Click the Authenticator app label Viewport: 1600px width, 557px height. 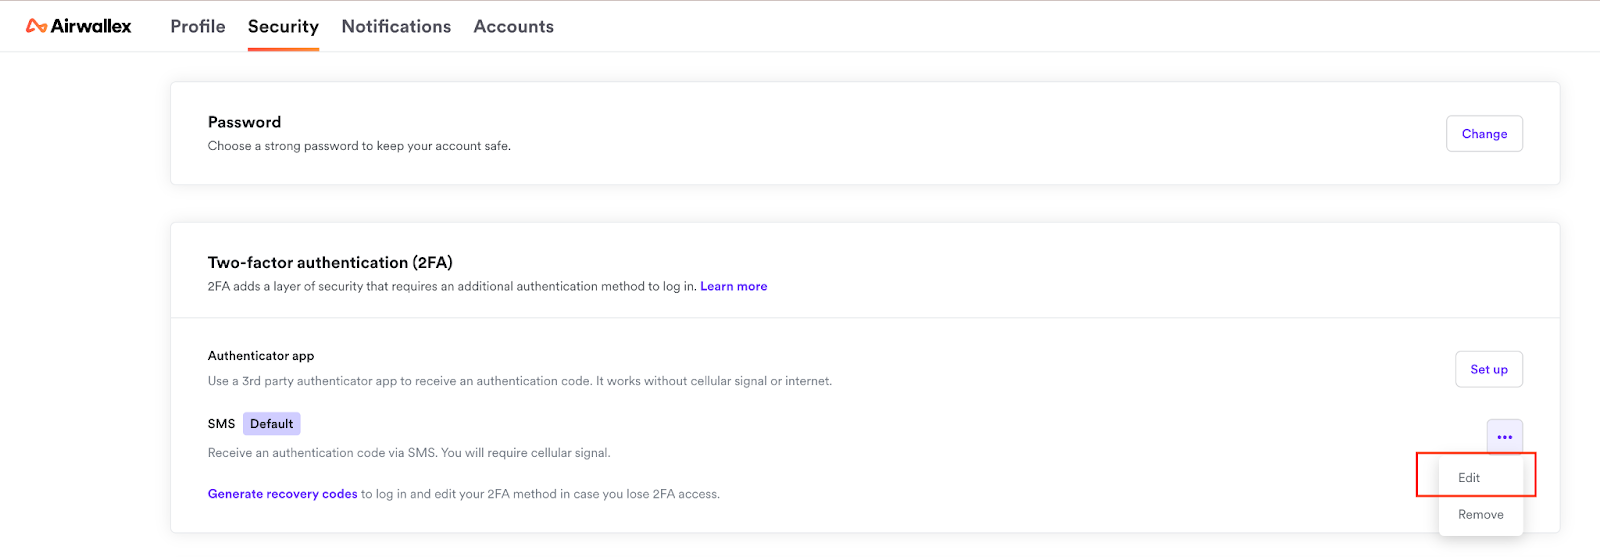point(261,356)
